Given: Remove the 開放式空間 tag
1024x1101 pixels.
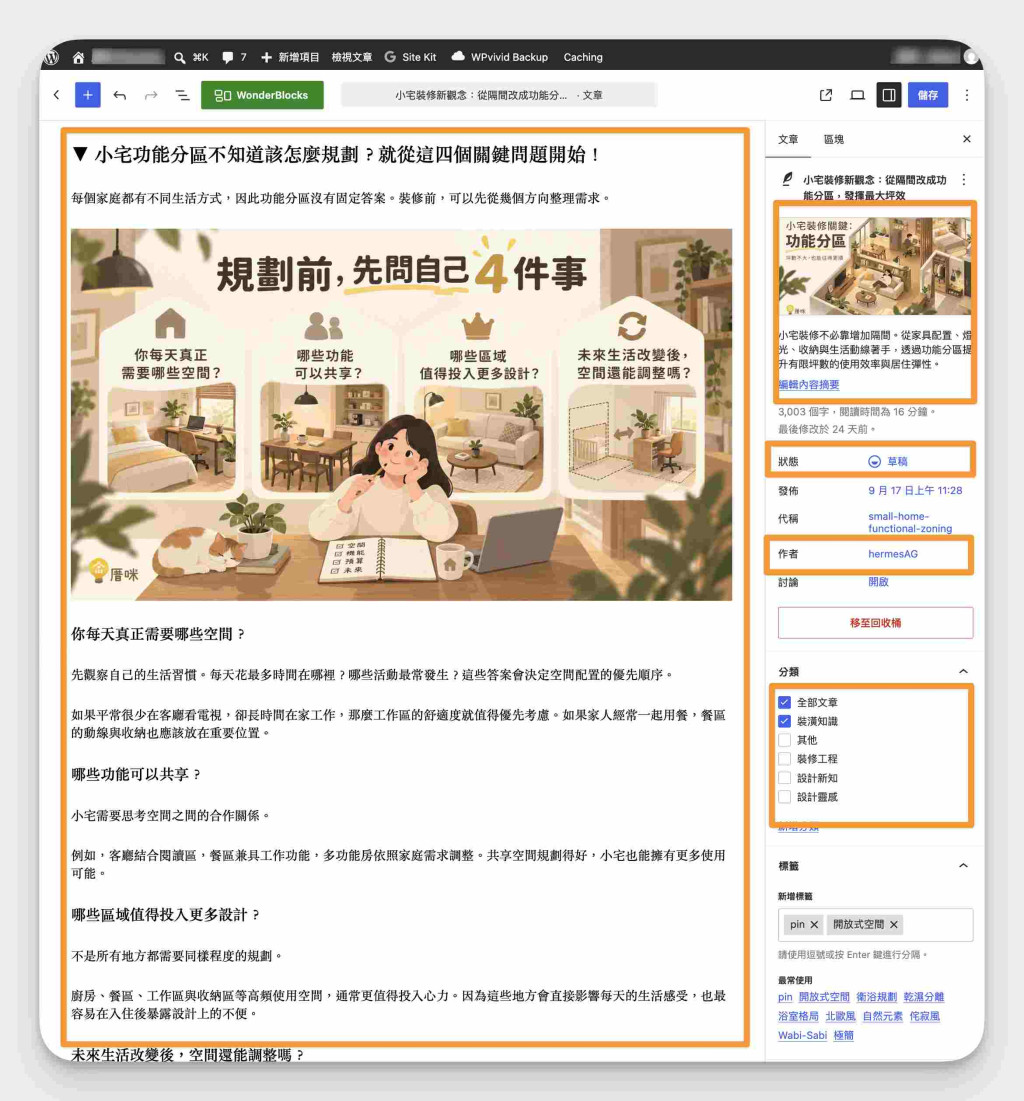Looking at the screenshot, I should coord(893,925).
